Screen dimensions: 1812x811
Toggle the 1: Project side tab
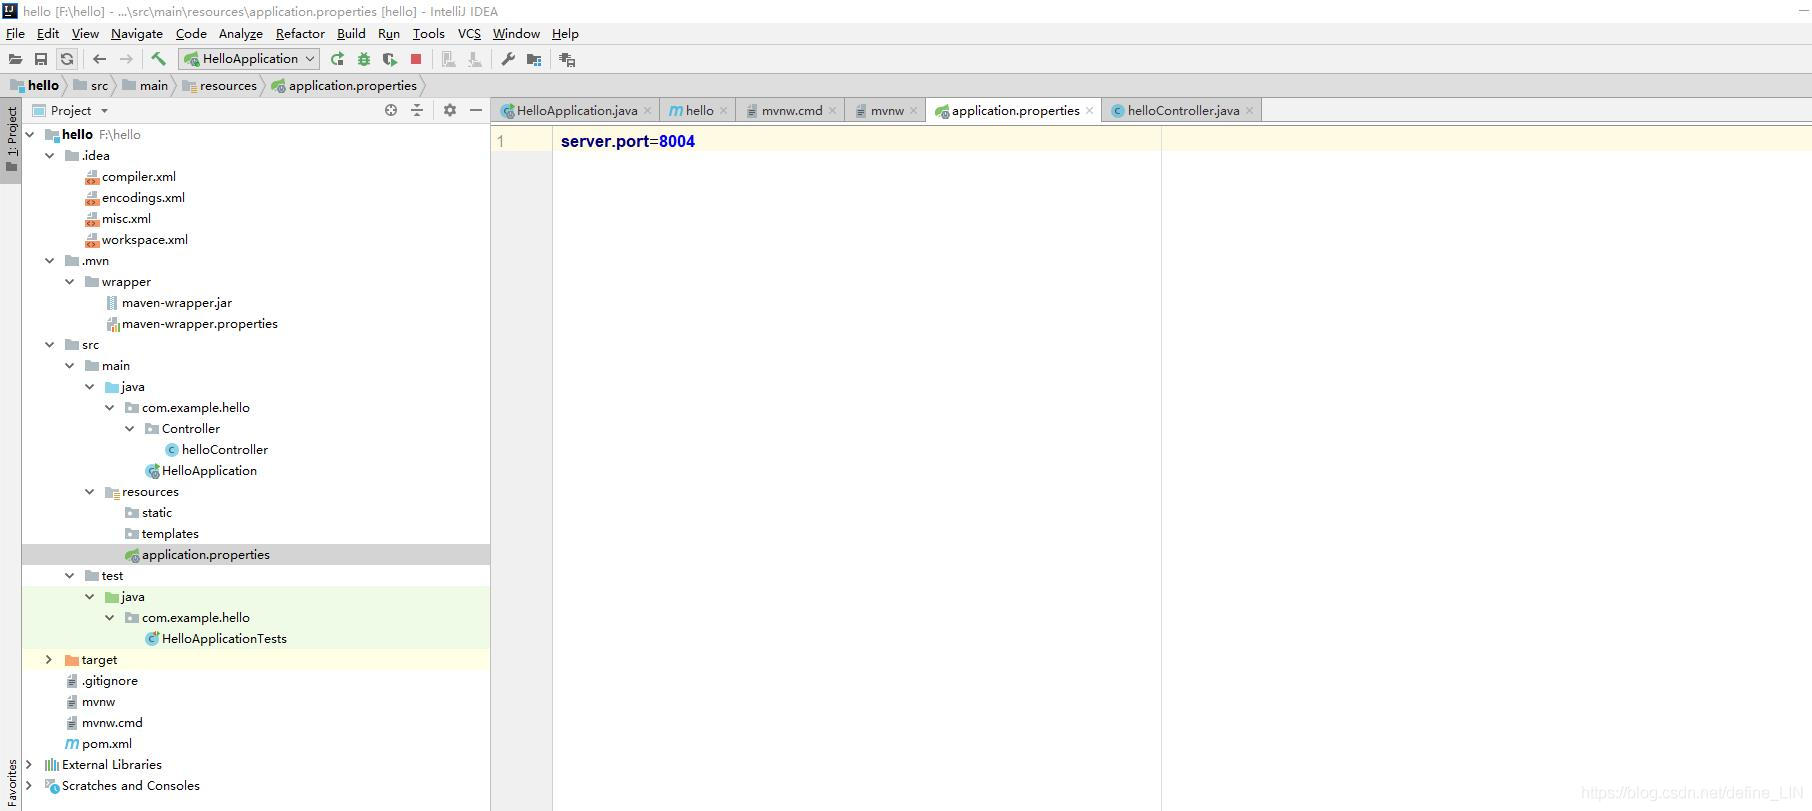tap(11, 138)
